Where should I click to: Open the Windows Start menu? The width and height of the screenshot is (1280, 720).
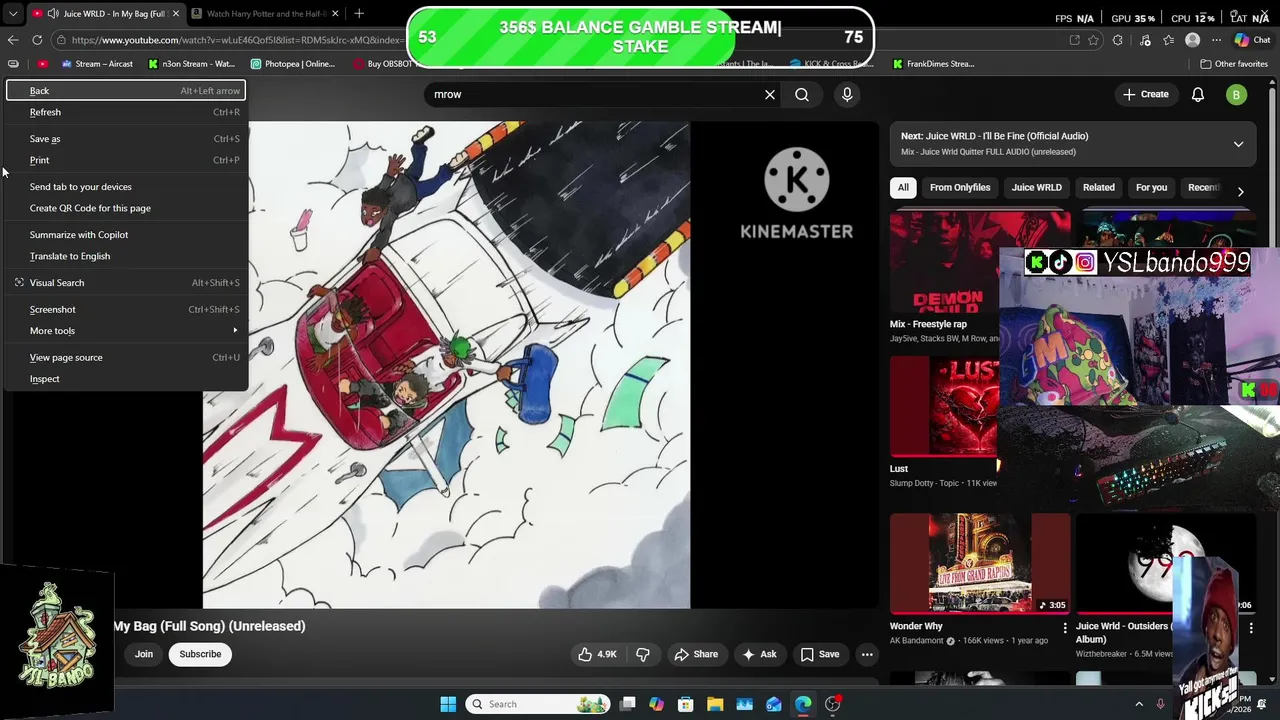pyautogui.click(x=448, y=704)
